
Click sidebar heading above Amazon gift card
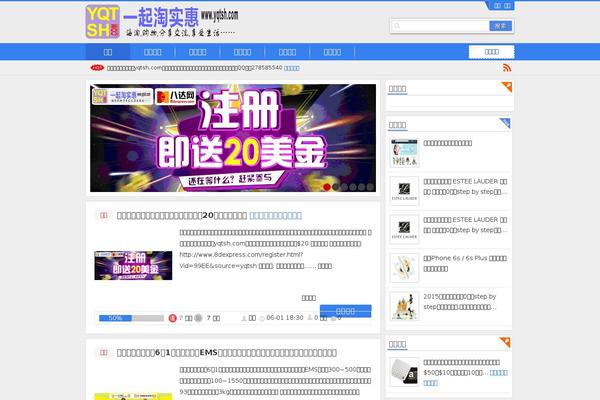pos(397,344)
